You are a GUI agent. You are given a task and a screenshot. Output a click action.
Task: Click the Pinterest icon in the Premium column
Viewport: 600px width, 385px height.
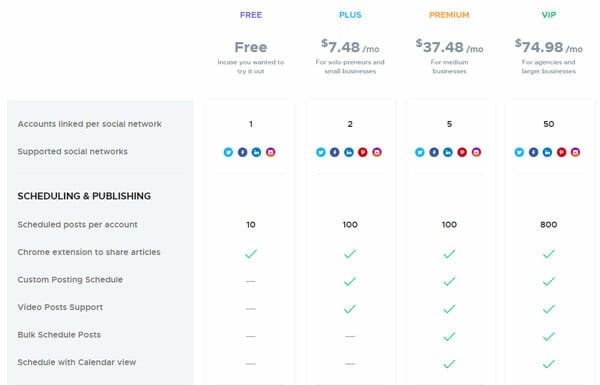(462, 152)
